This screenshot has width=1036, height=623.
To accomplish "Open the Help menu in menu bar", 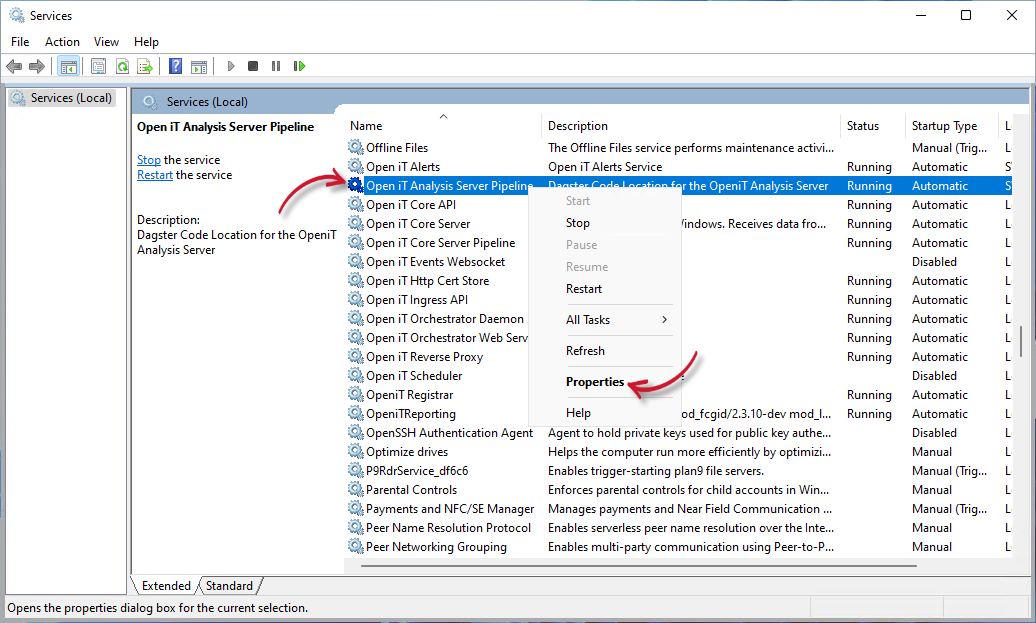I will pyautogui.click(x=146, y=42).
